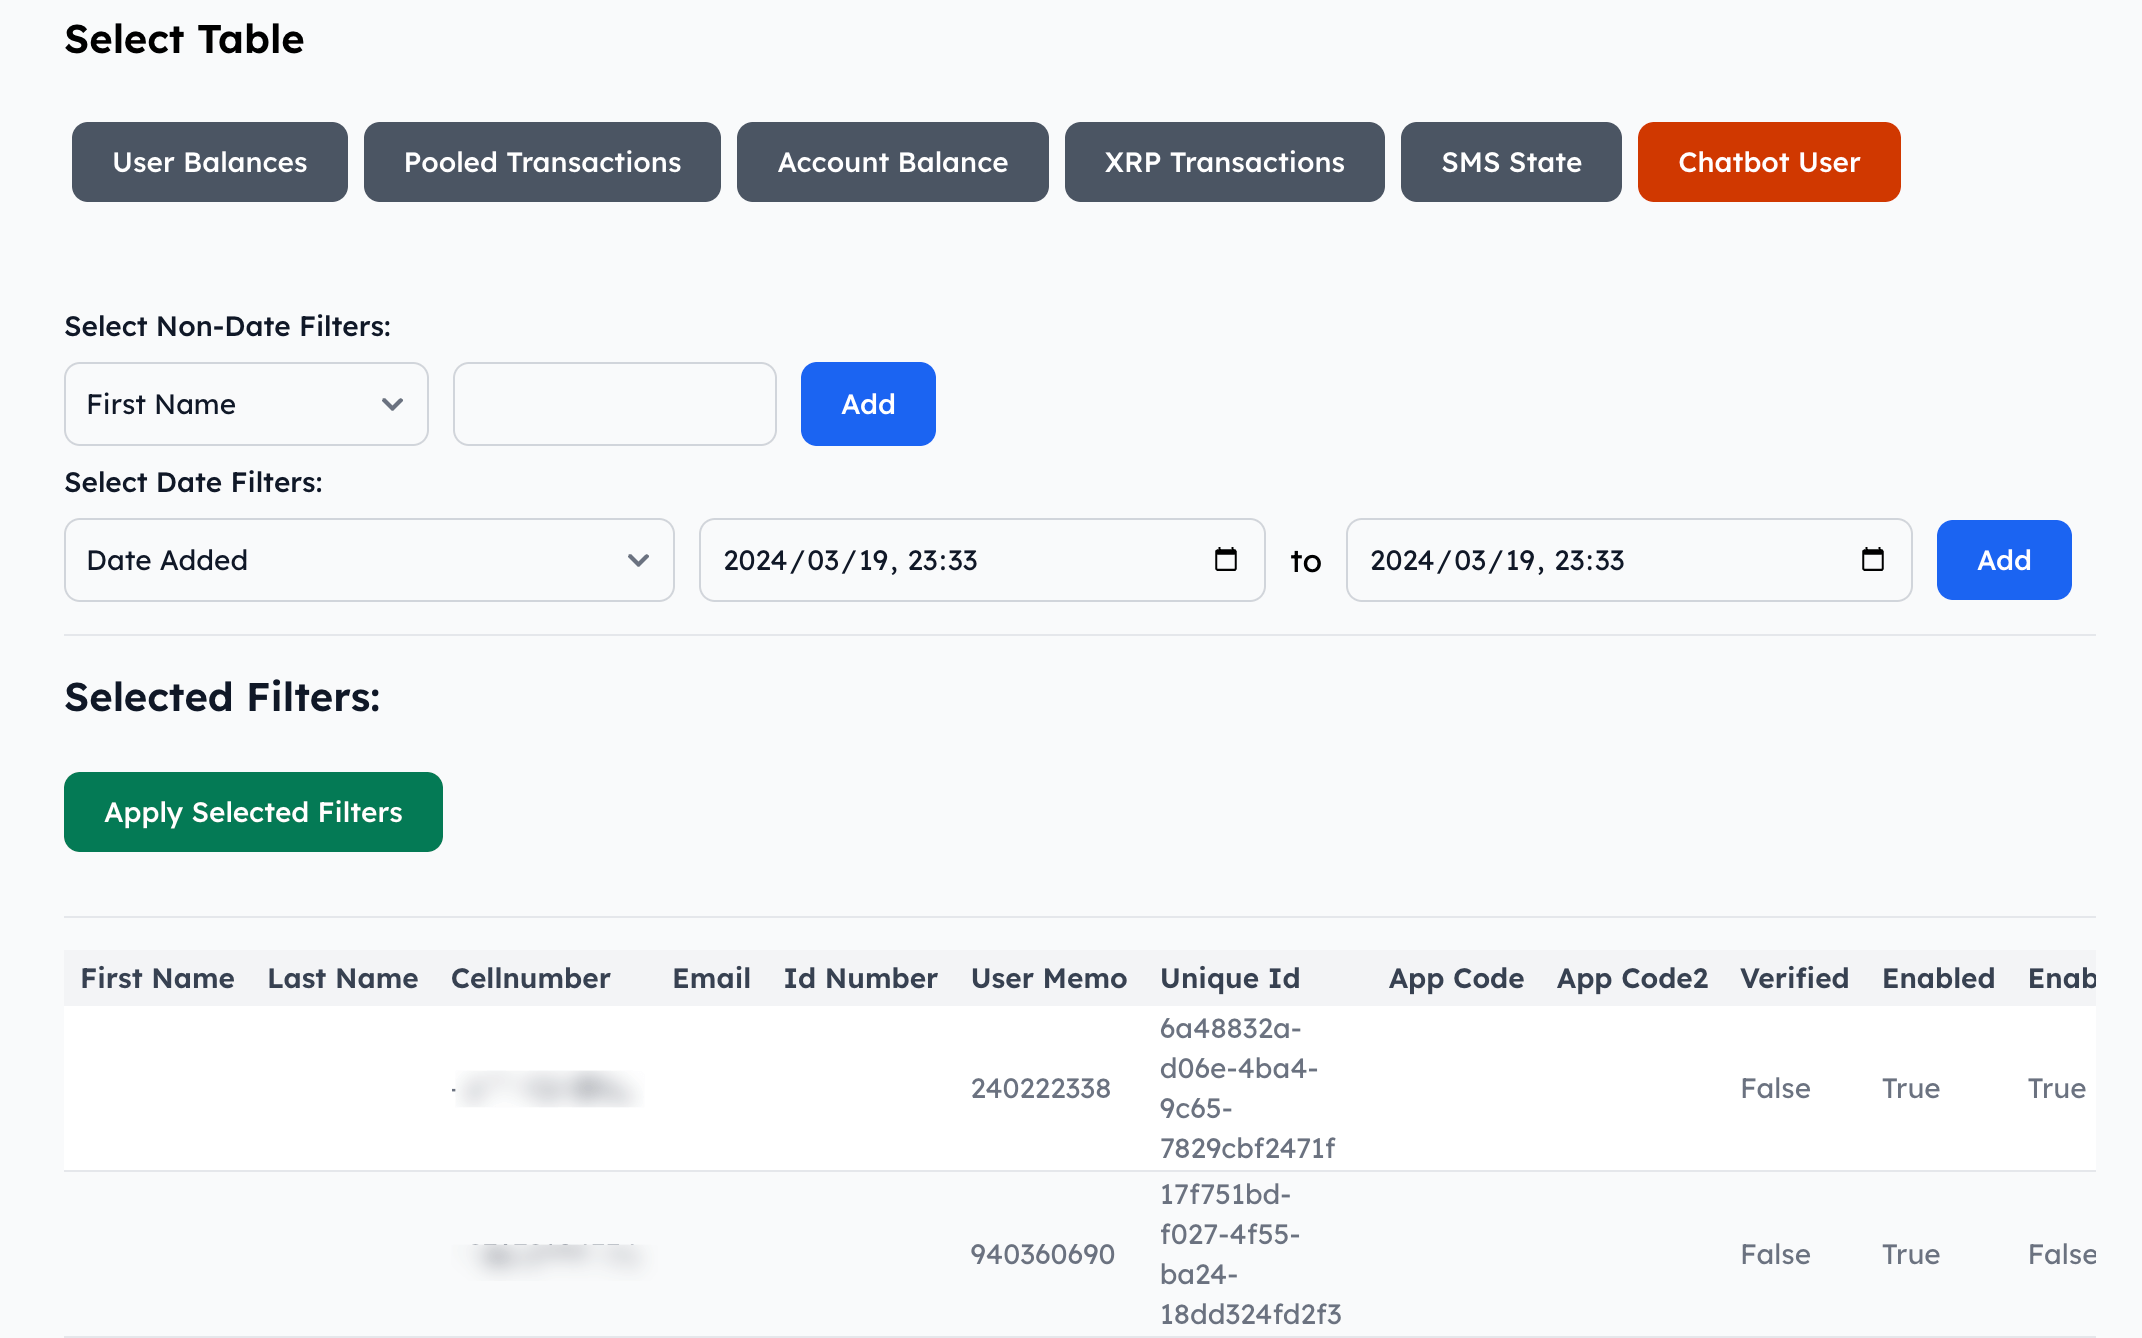Select the Chatbot User table
This screenshot has width=2142, height=1338.
[x=1768, y=162]
